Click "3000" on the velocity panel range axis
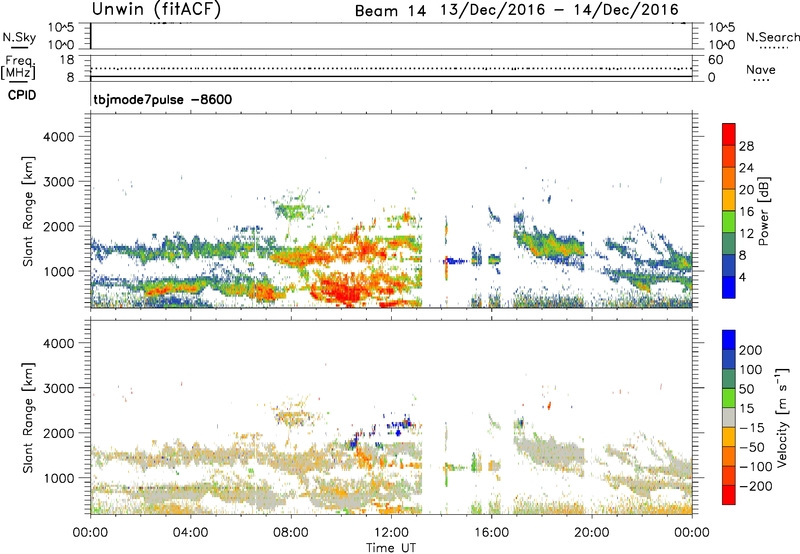This screenshot has width=800, height=554. click(58, 388)
